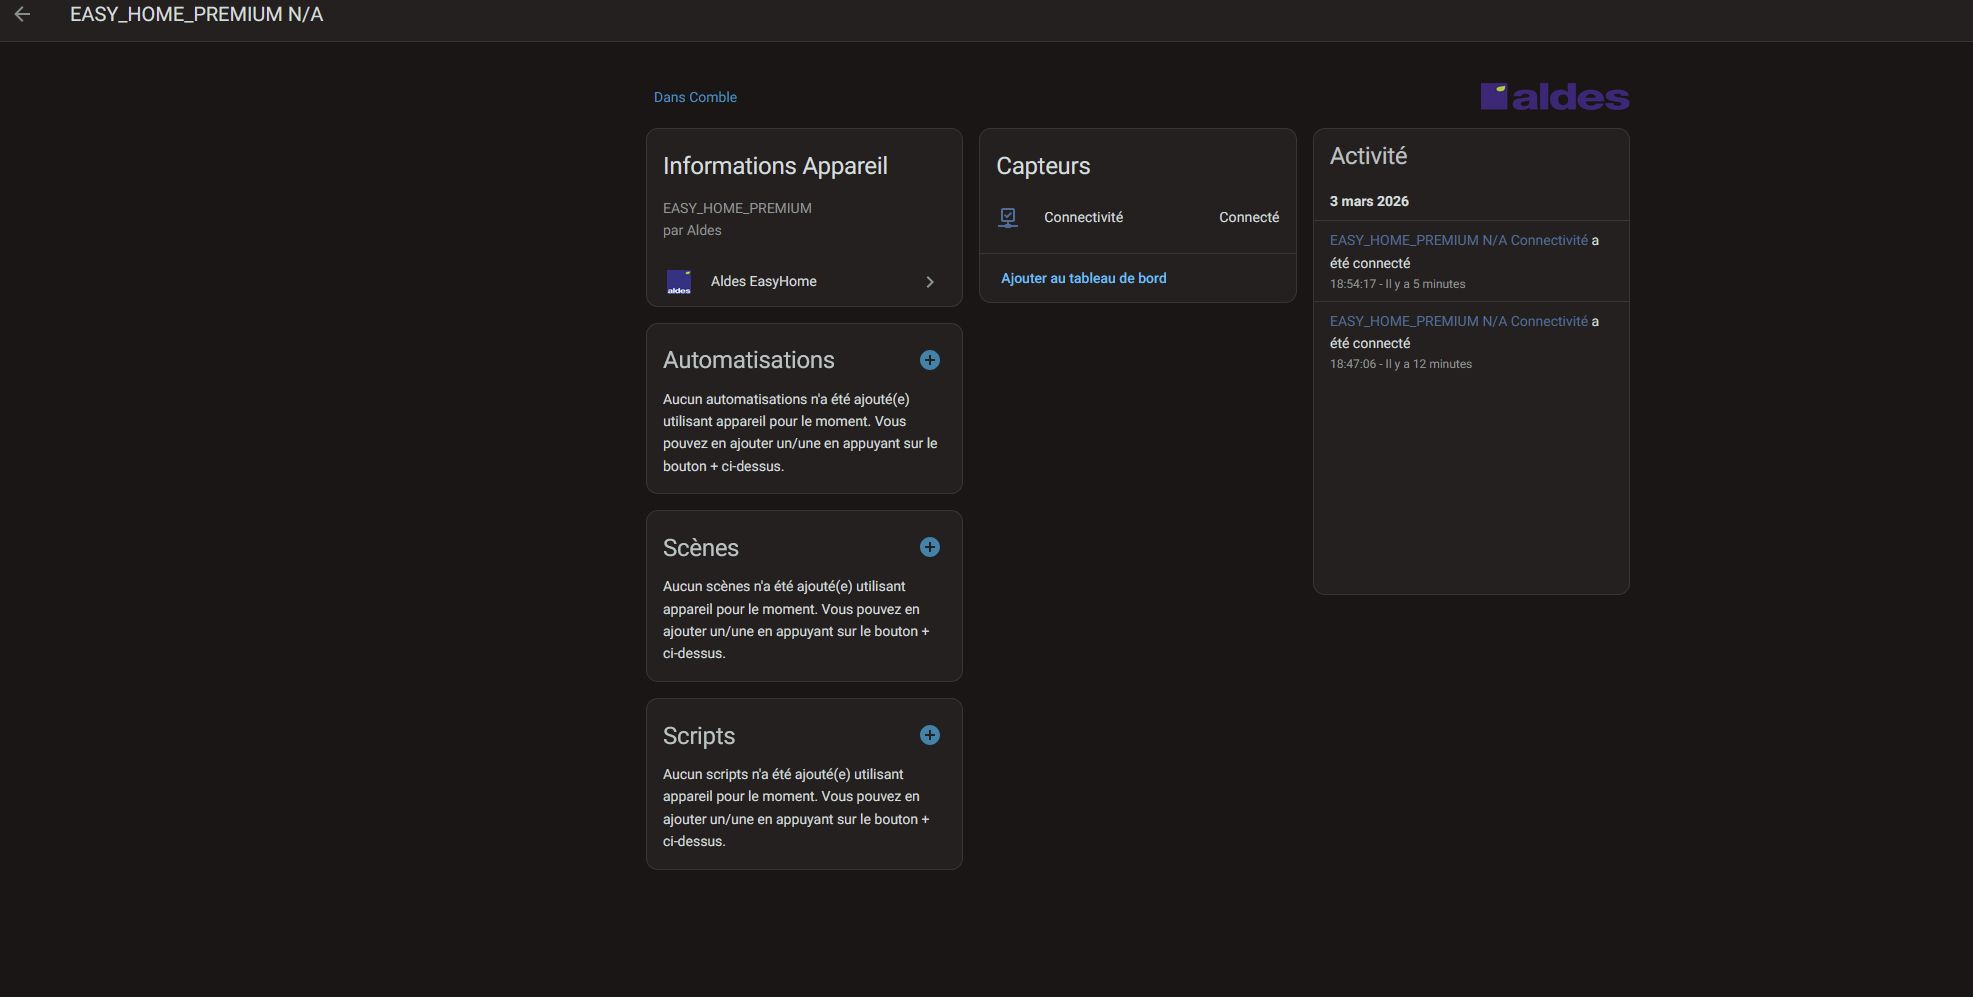Open the 18:54:17 activity entity link
The image size is (1973, 997).
(1458, 240)
